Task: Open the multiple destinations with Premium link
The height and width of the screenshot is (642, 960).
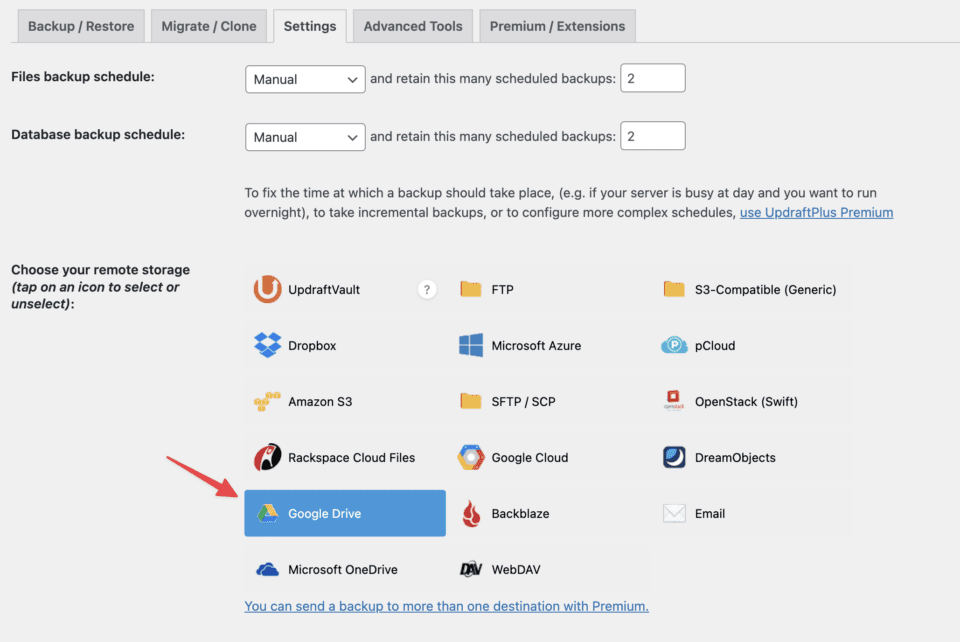Action: point(446,606)
